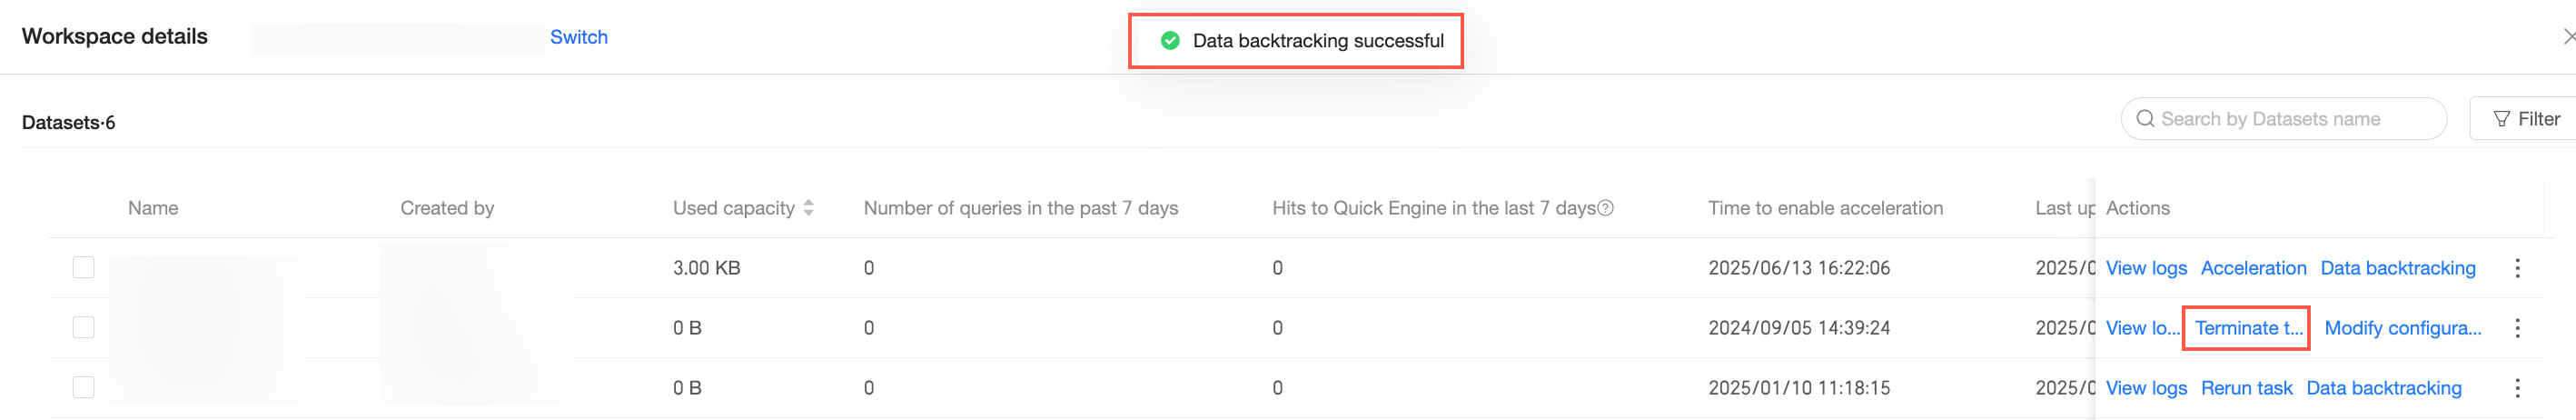Select checkbox for 3.00 KB dataset row
The width and height of the screenshot is (2576, 420).
(x=84, y=268)
